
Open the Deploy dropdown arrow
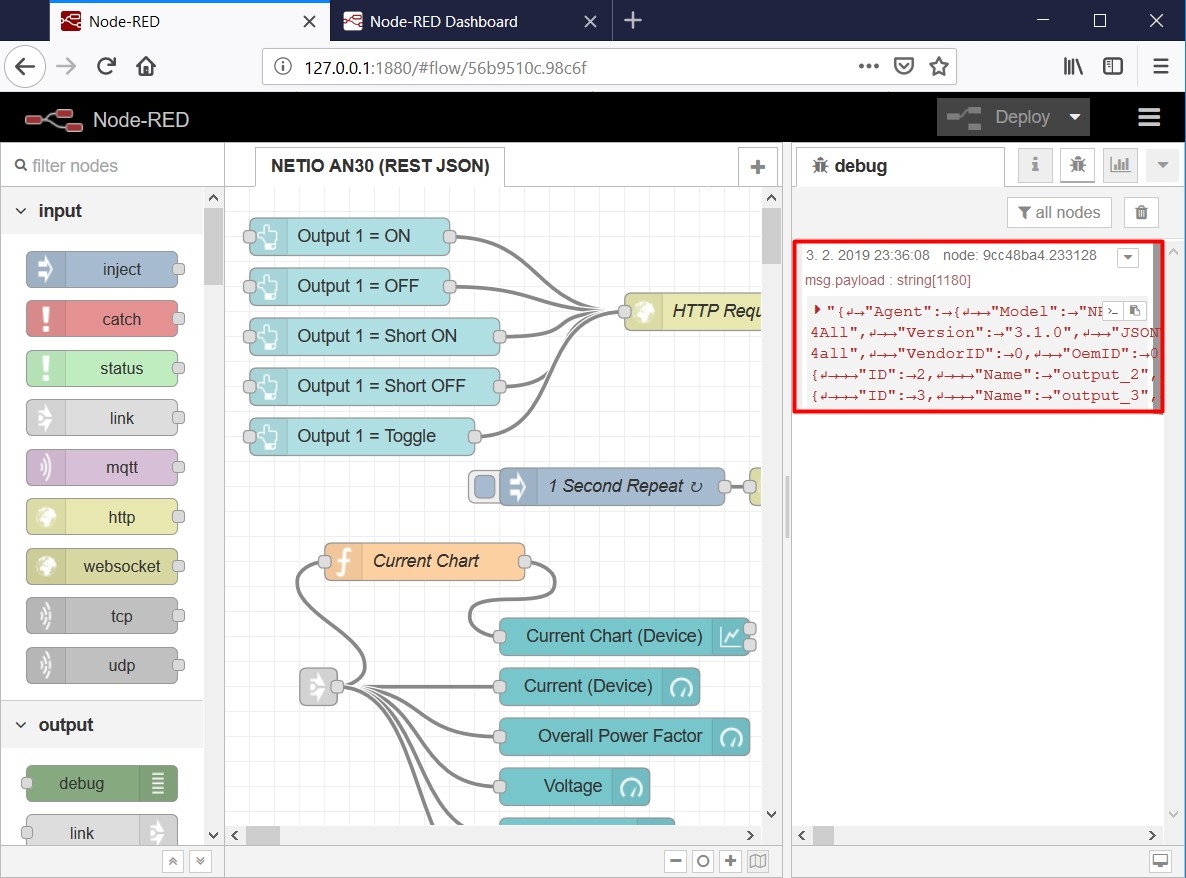pos(1075,117)
